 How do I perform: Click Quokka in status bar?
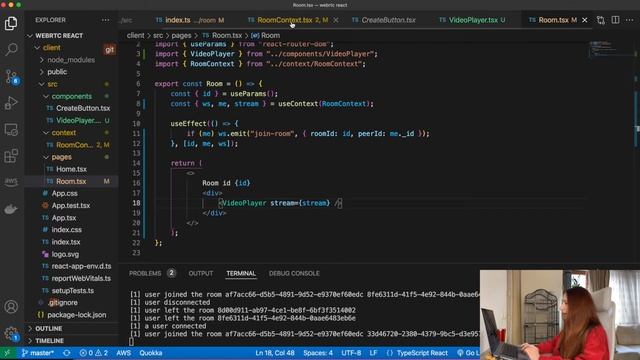pos(151,353)
